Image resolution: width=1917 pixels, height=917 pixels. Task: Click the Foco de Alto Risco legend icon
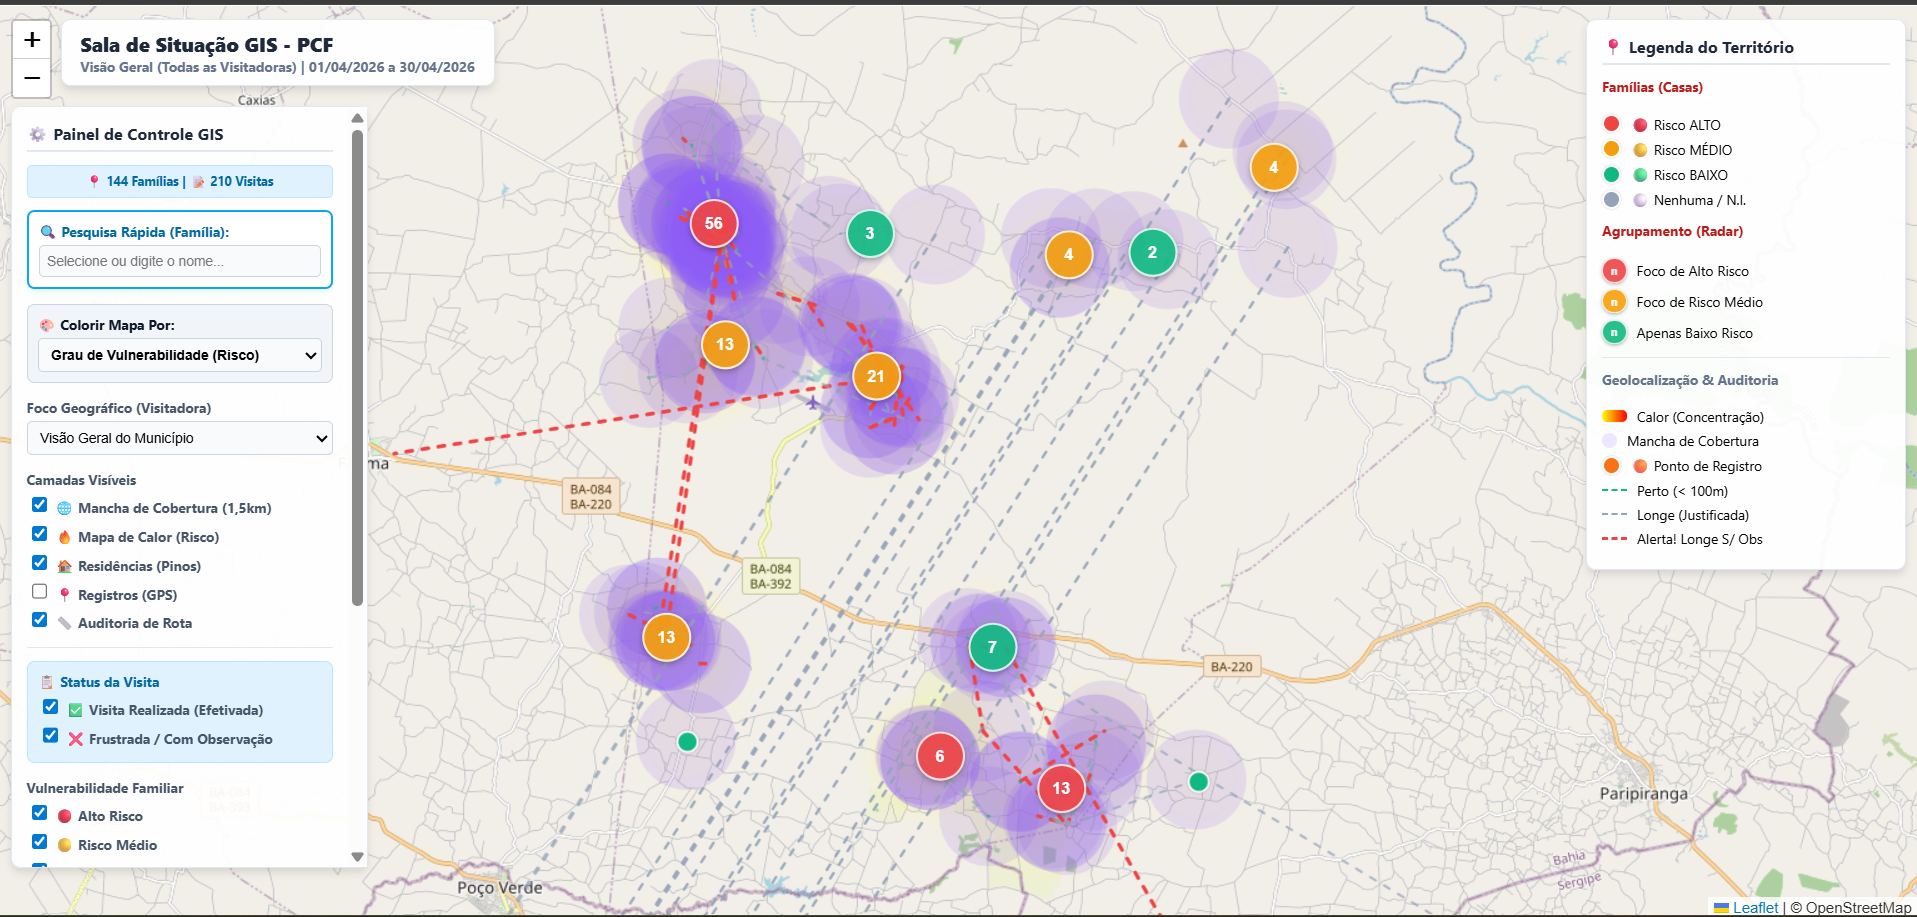coord(1615,270)
